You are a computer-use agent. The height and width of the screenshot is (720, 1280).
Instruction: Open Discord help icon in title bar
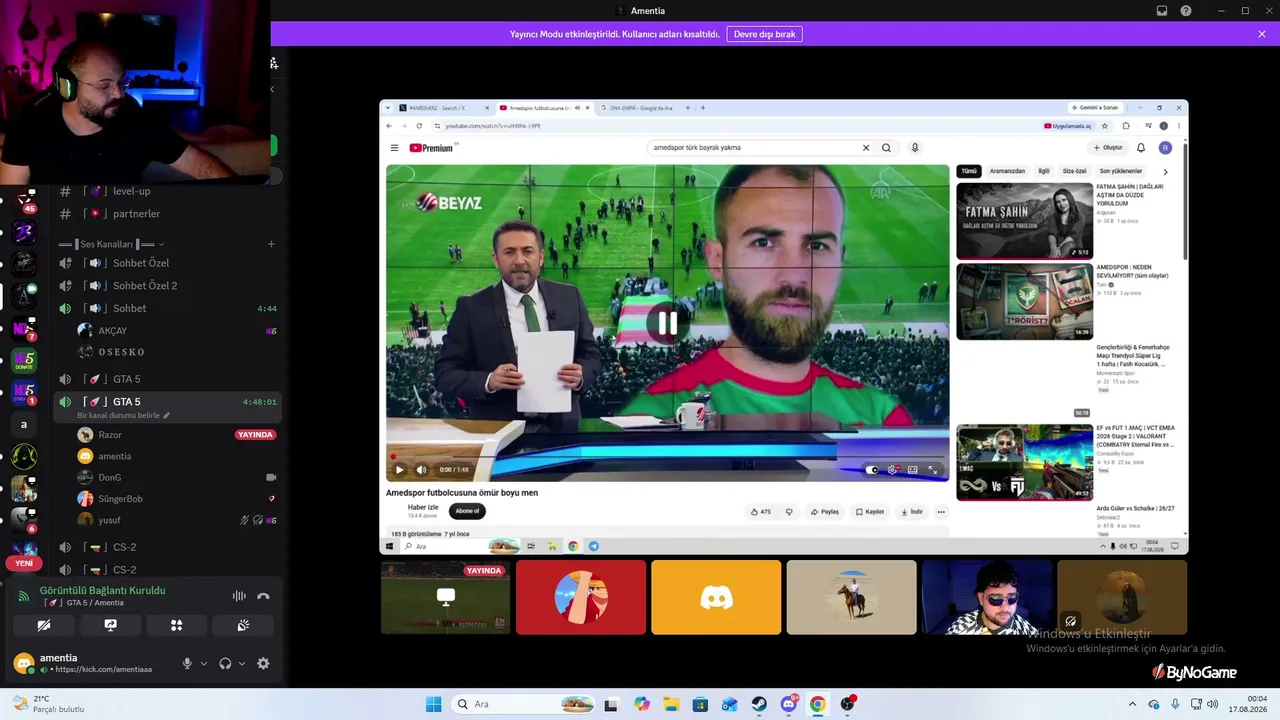[1186, 11]
